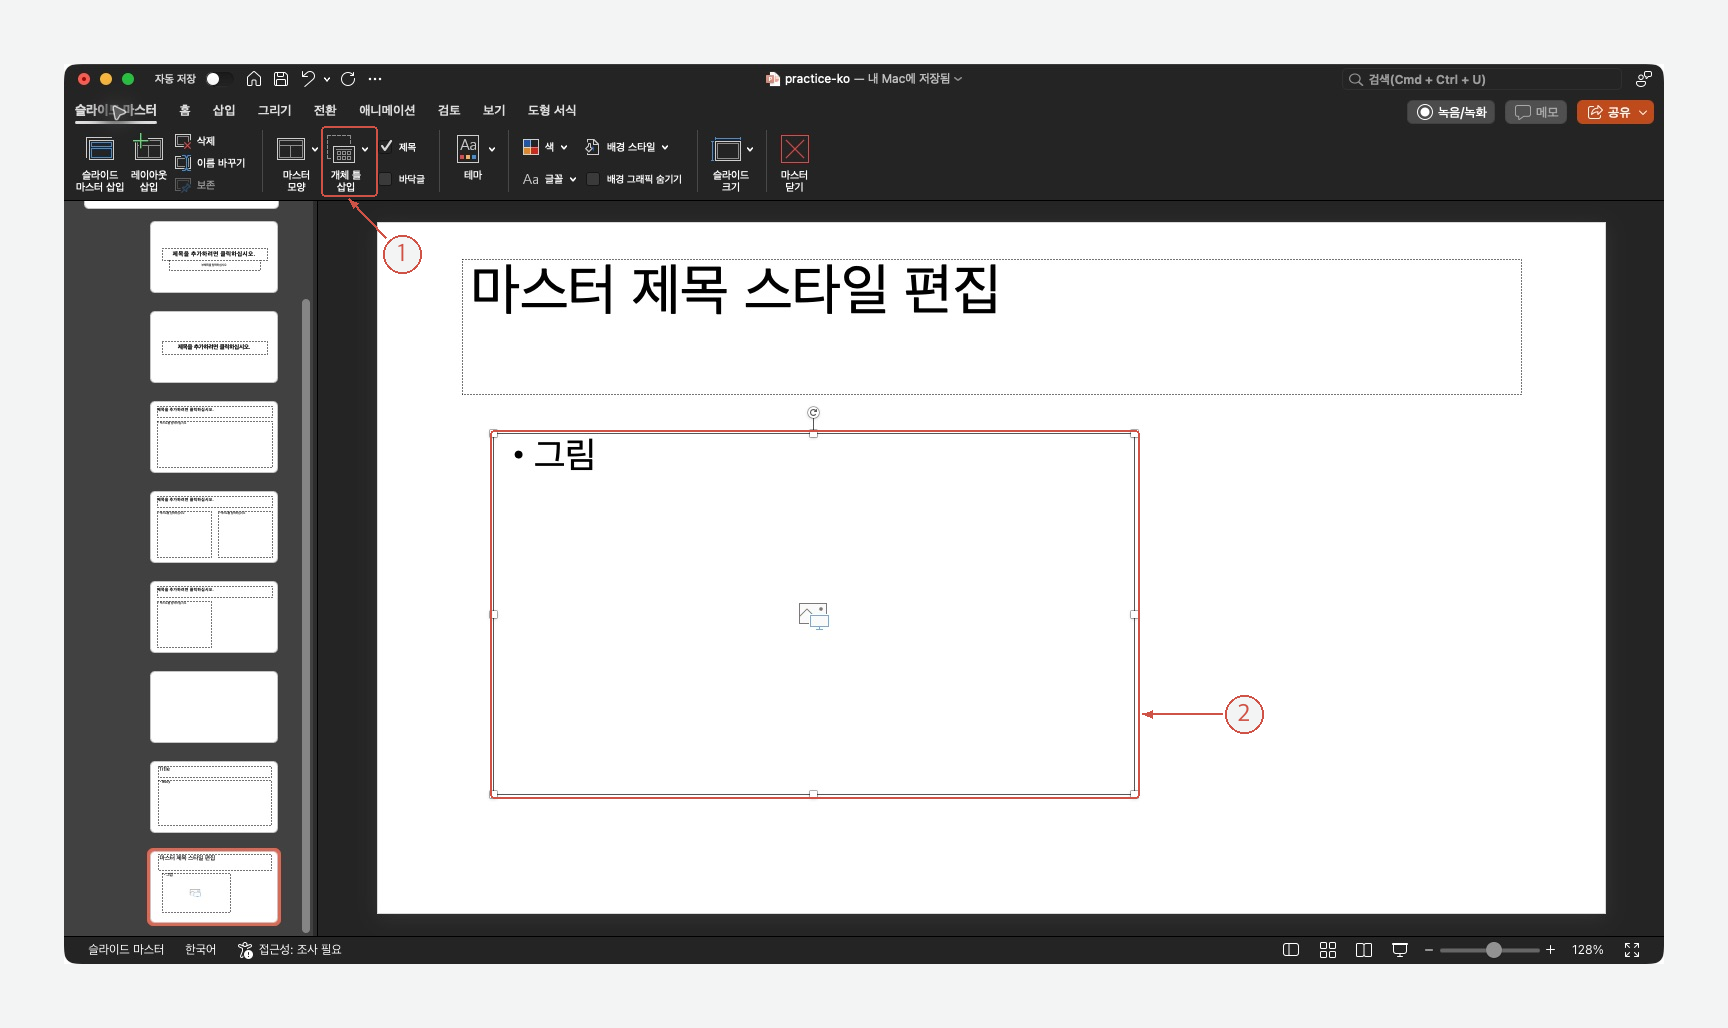Click the Insert Slide Master icon
This screenshot has width=1728, height=1028.
(100, 150)
